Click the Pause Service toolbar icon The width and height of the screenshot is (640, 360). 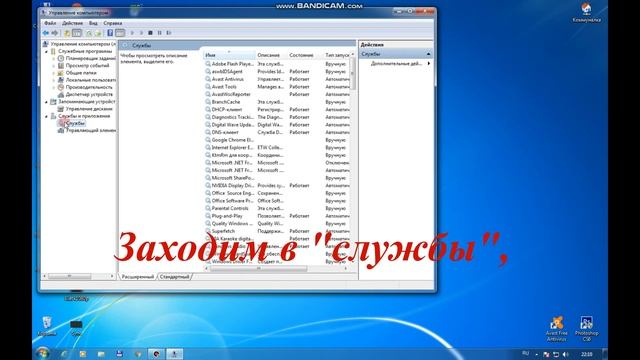click(x=160, y=33)
